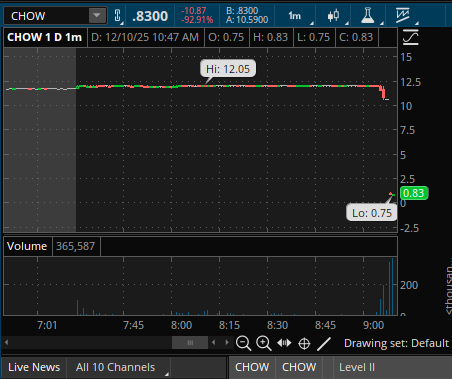Click the ask price A: 10.5900
The width and height of the screenshot is (452, 379).
247,20
